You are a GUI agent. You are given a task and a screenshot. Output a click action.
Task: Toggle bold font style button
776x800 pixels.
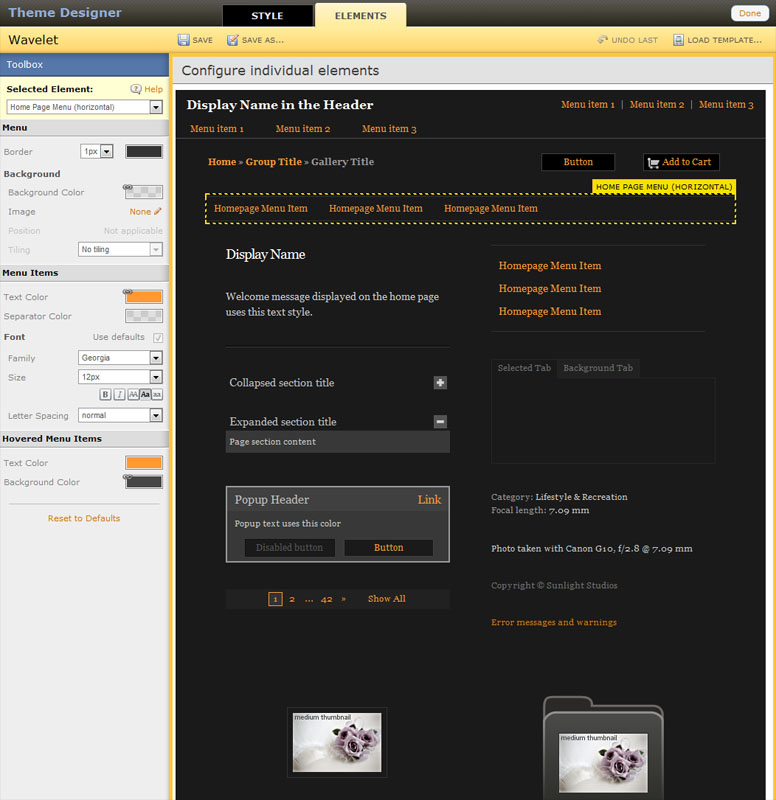click(106, 395)
